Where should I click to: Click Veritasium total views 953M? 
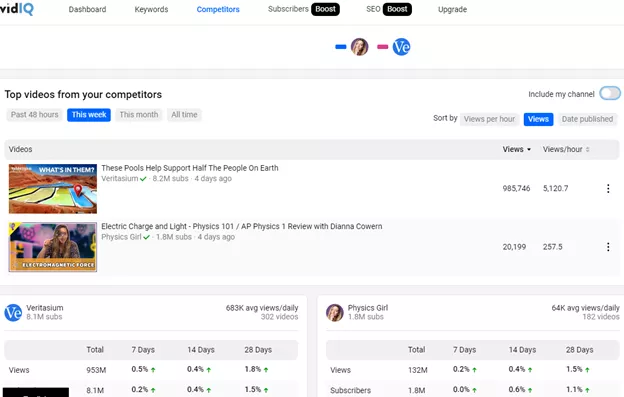coord(96,370)
